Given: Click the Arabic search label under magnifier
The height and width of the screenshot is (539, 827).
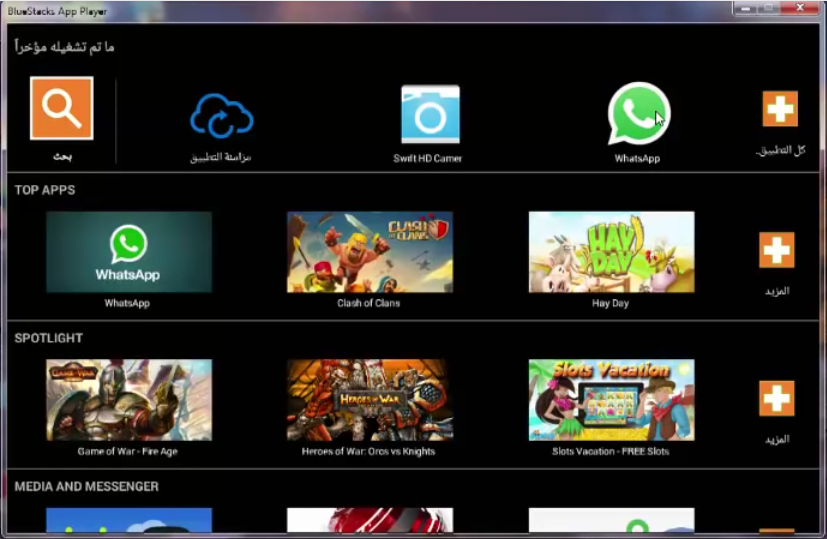Looking at the screenshot, I should tap(62, 157).
